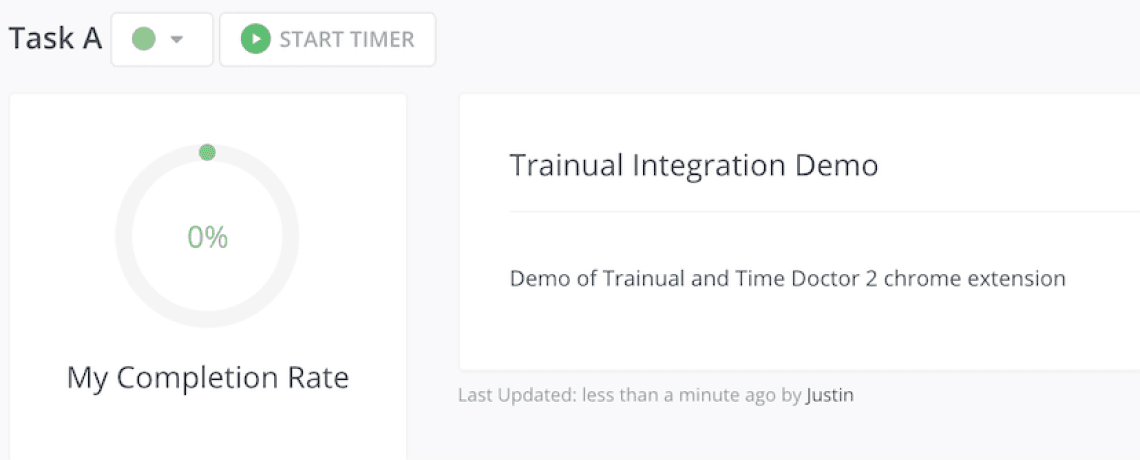1140x460 pixels.
Task: Click the gray completion progress ring track
Action: [x=125, y=237]
